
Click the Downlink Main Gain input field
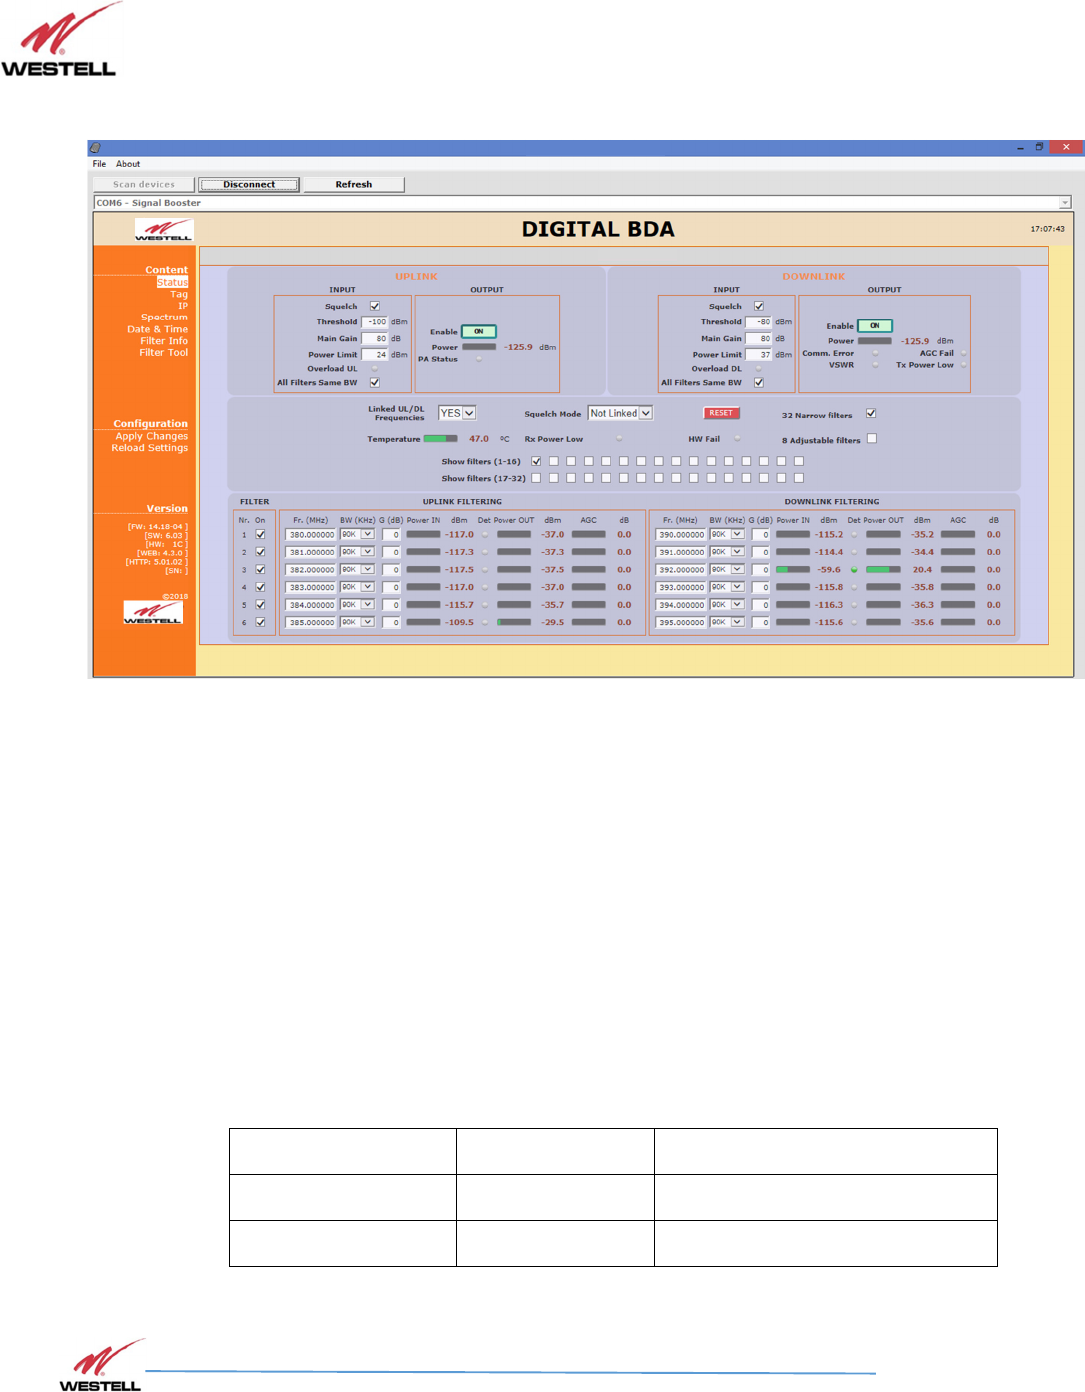(759, 339)
